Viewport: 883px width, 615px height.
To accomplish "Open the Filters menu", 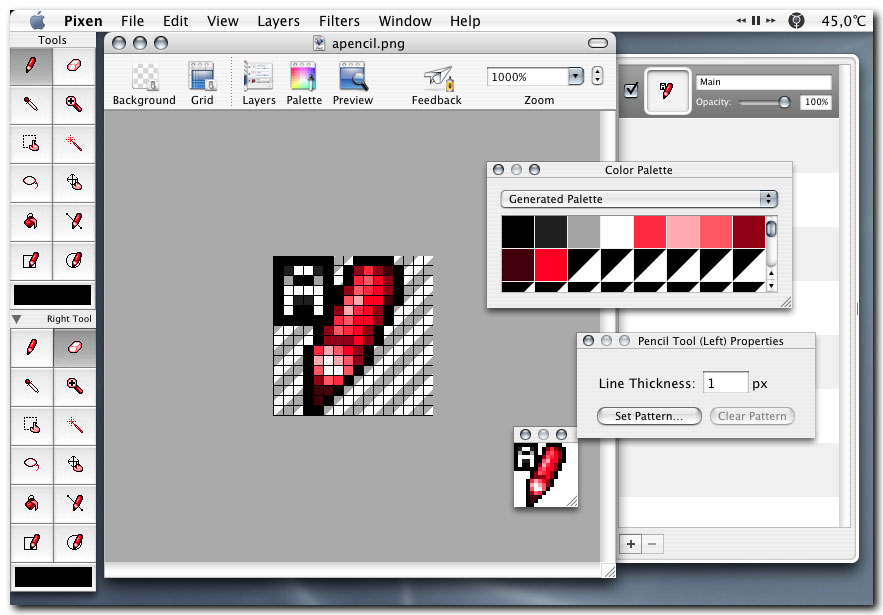I will tap(339, 20).
